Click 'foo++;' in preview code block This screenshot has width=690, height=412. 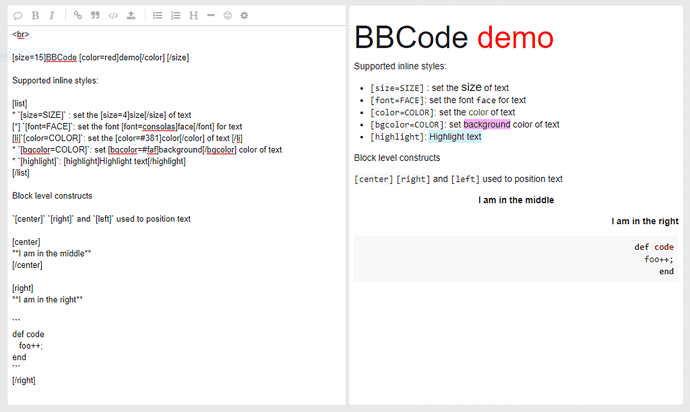[659, 259]
